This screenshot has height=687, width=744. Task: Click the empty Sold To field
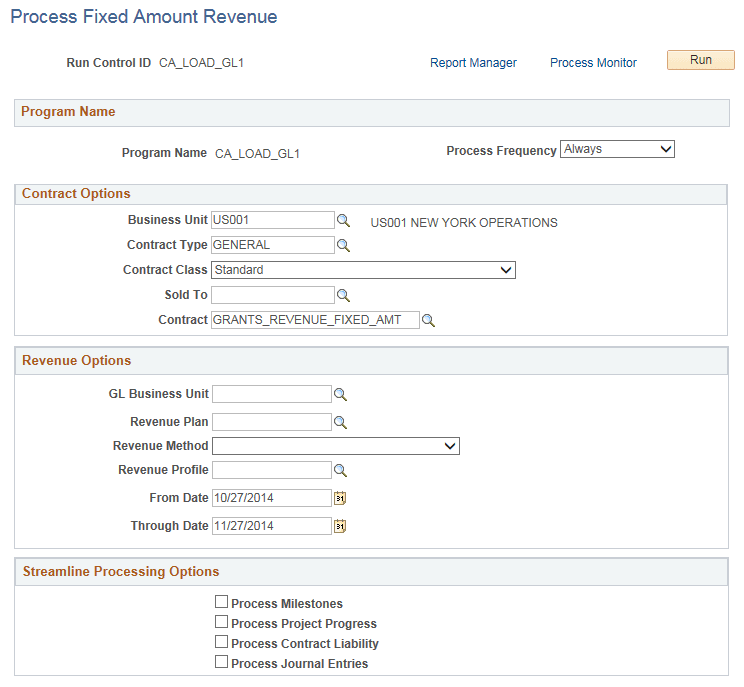pyautogui.click(x=273, y=295)
